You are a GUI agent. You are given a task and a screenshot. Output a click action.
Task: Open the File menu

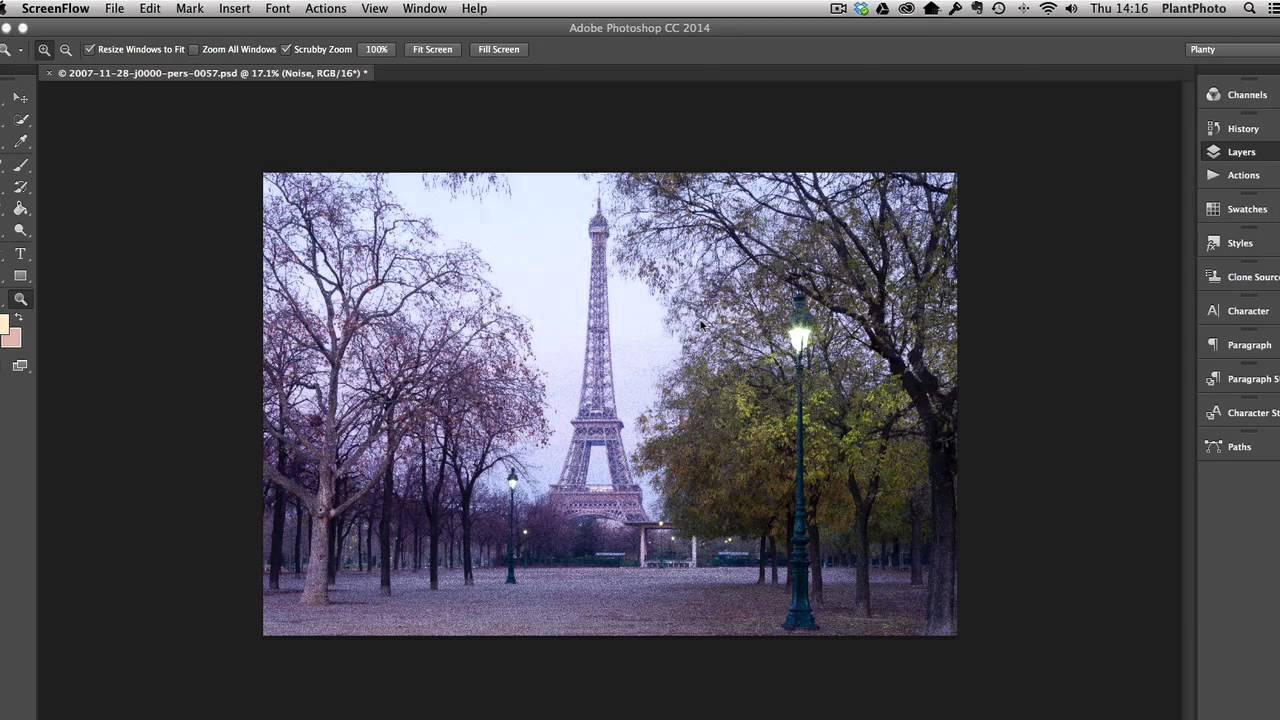tap(115, 8)
